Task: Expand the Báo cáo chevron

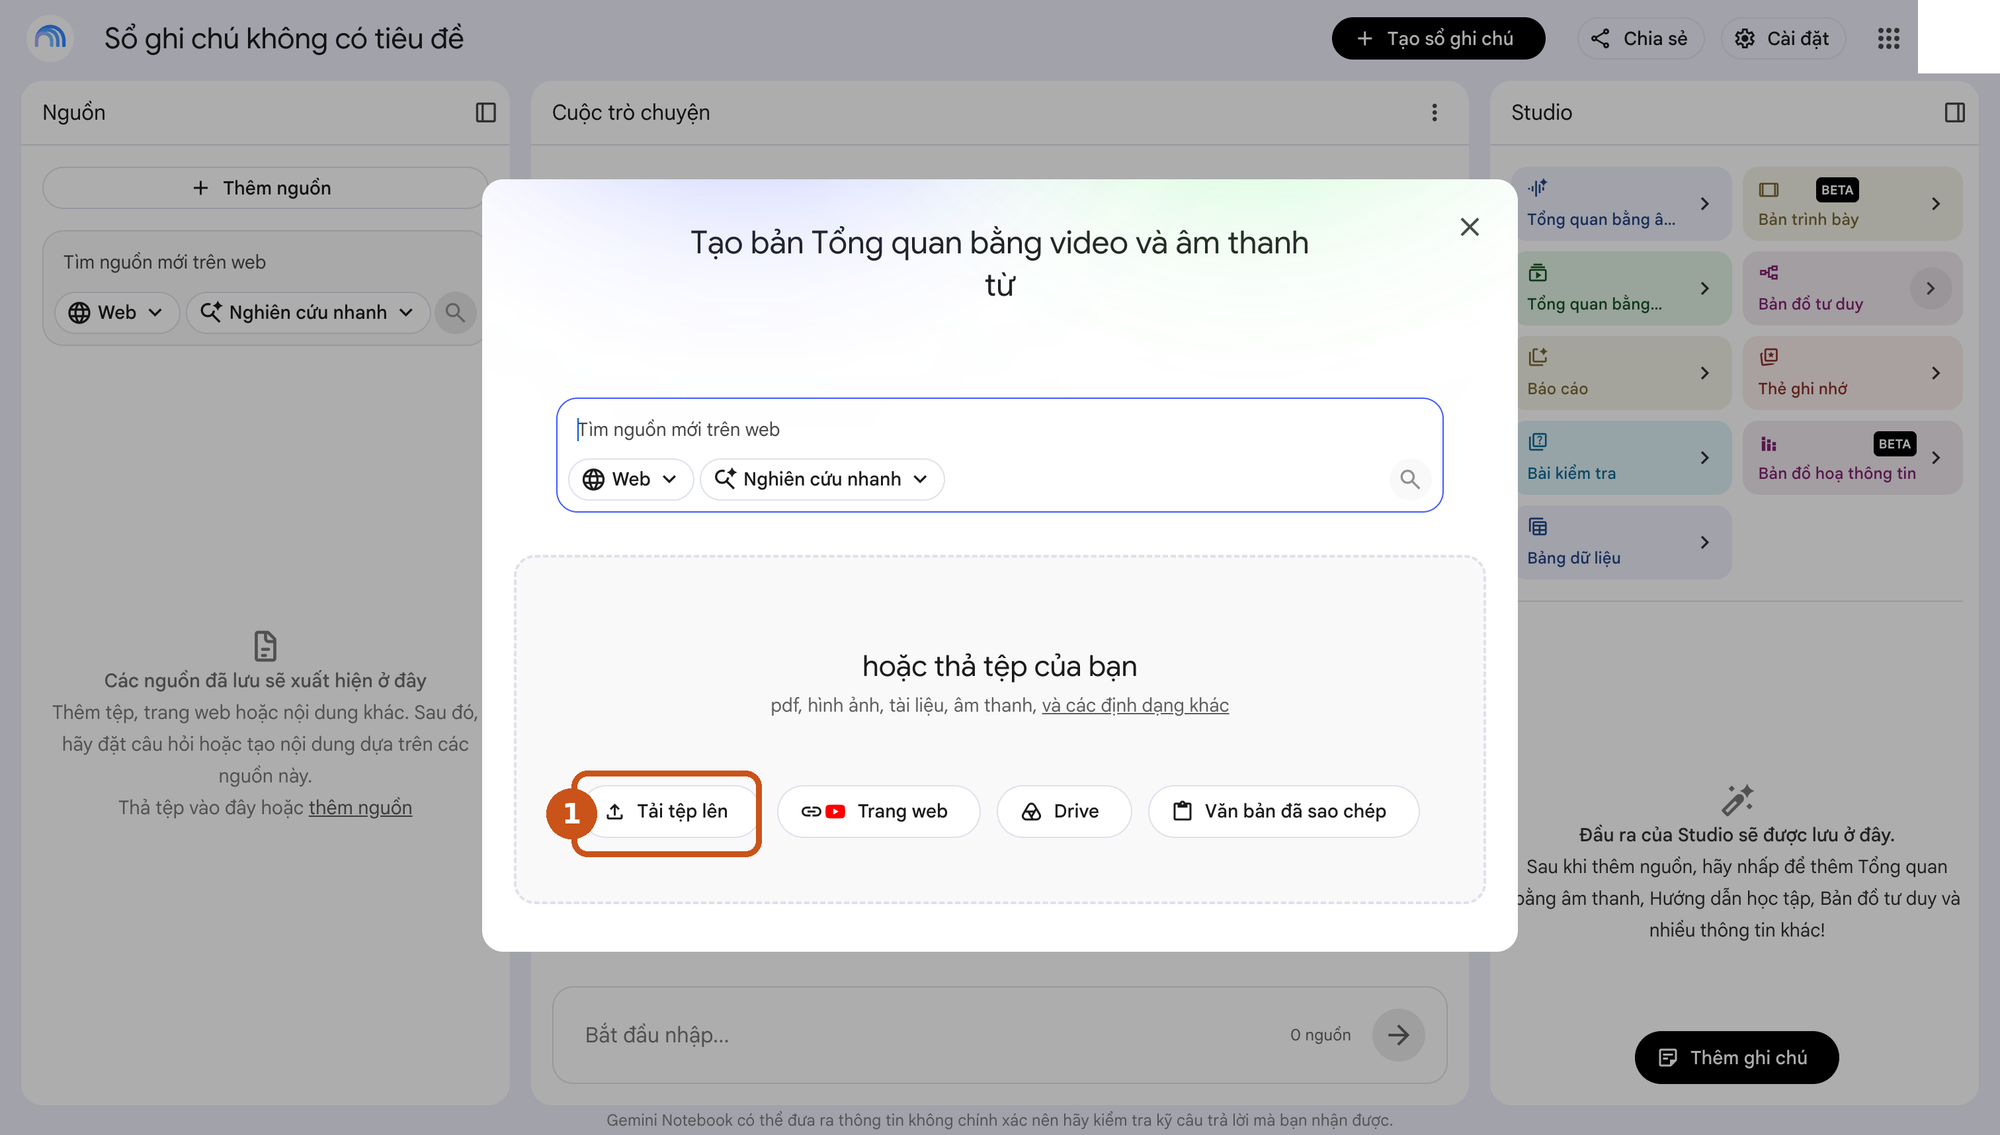Action: [x=1705, y=373]
